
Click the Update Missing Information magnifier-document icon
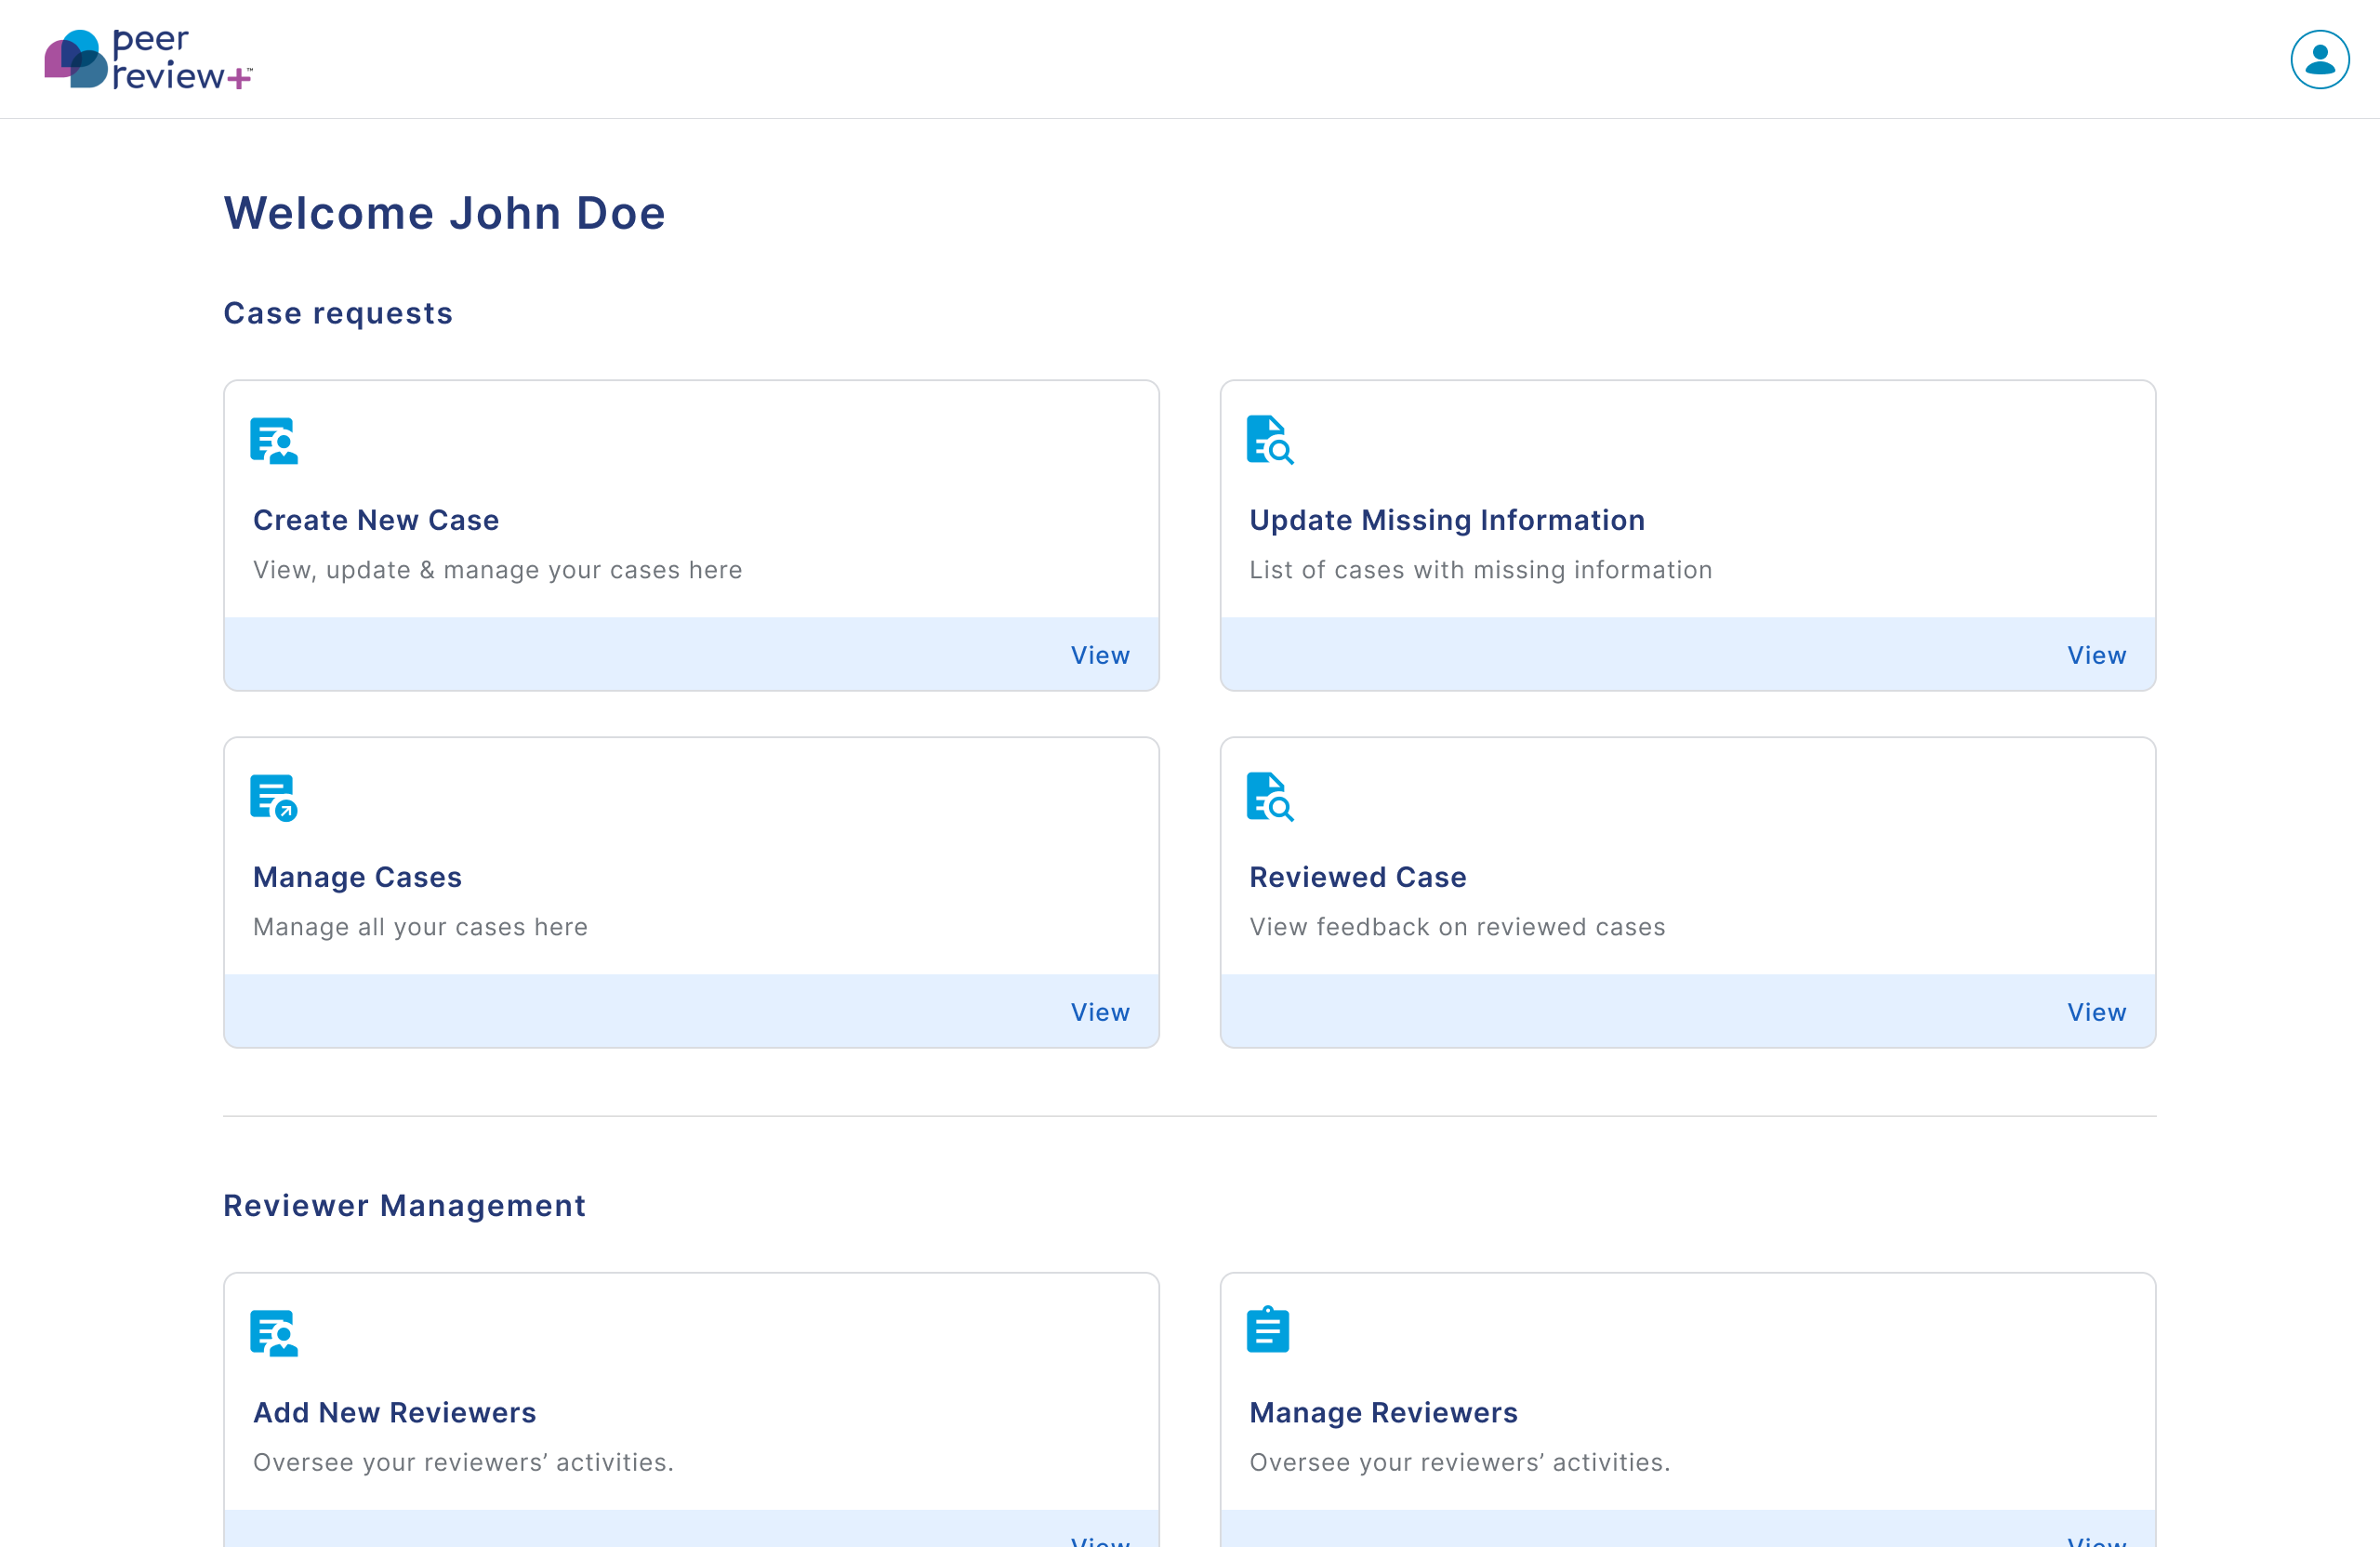1269,441
